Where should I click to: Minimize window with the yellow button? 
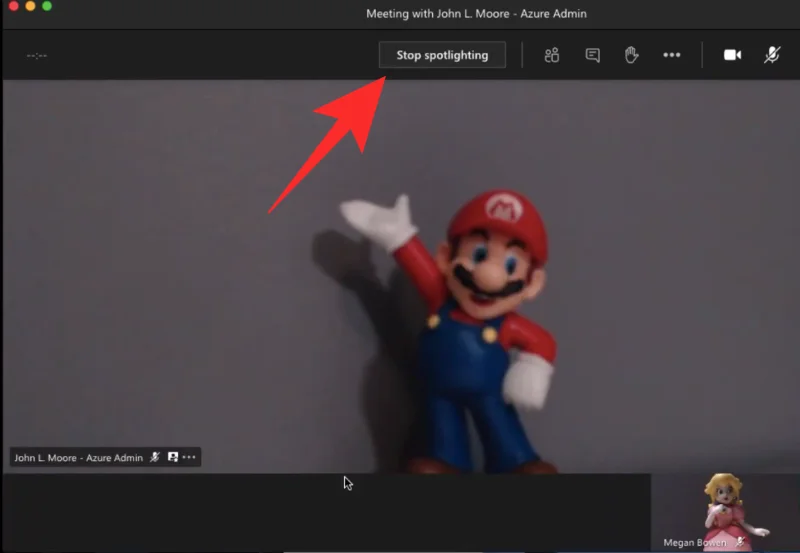(x=30, y=6)
